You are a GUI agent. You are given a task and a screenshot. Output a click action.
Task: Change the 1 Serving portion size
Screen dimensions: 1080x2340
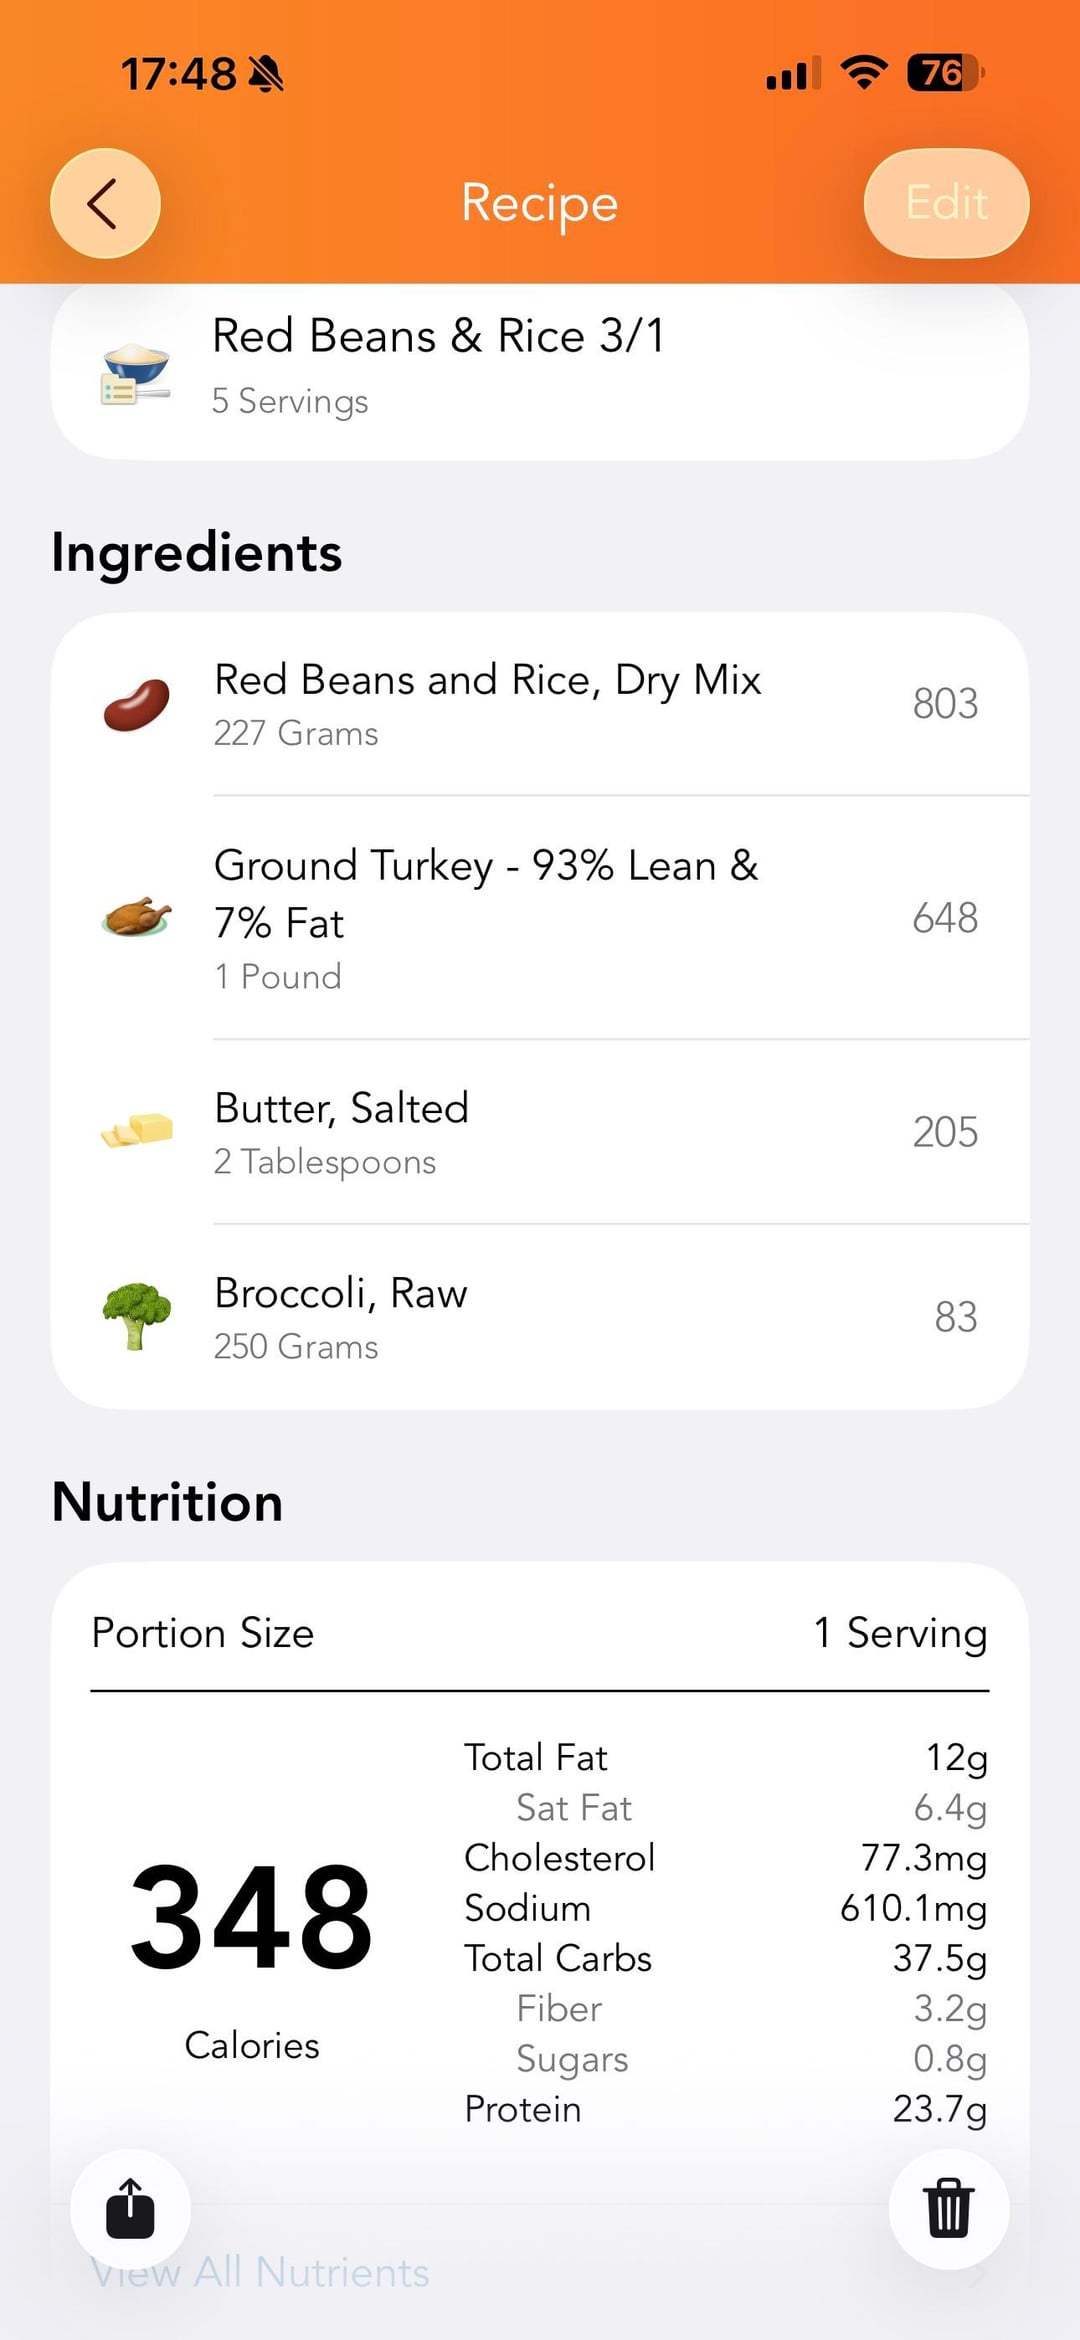click(x=900, y=1634)
